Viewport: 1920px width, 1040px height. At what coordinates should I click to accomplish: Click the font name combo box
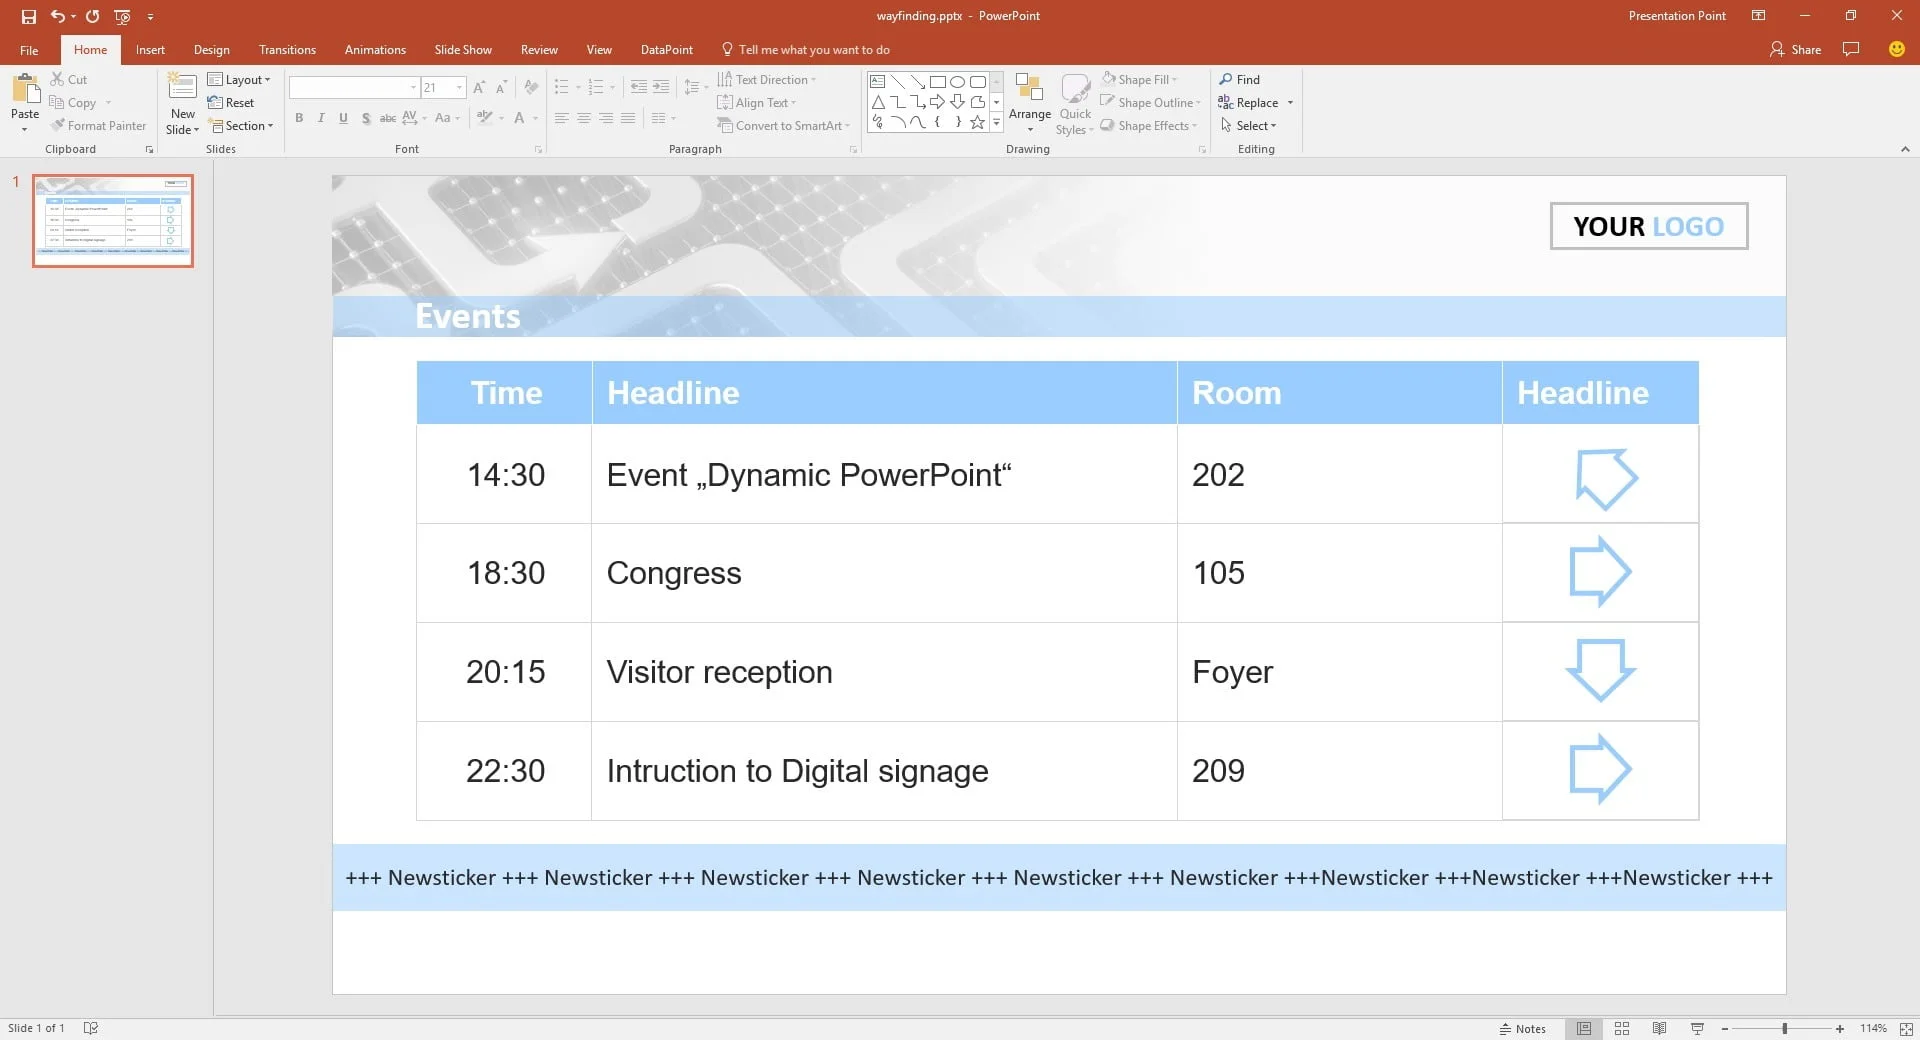353,88
